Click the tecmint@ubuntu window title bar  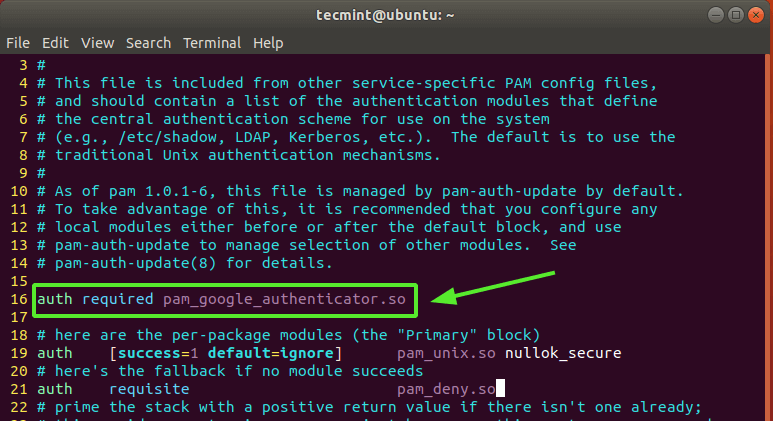tap(385, 15)
